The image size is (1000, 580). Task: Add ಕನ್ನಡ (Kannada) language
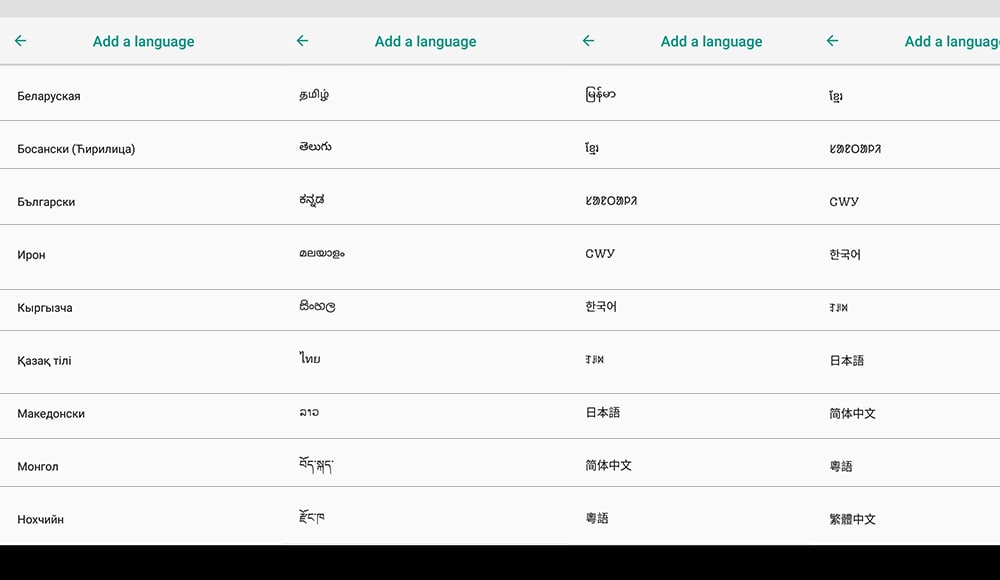point(312,200)
